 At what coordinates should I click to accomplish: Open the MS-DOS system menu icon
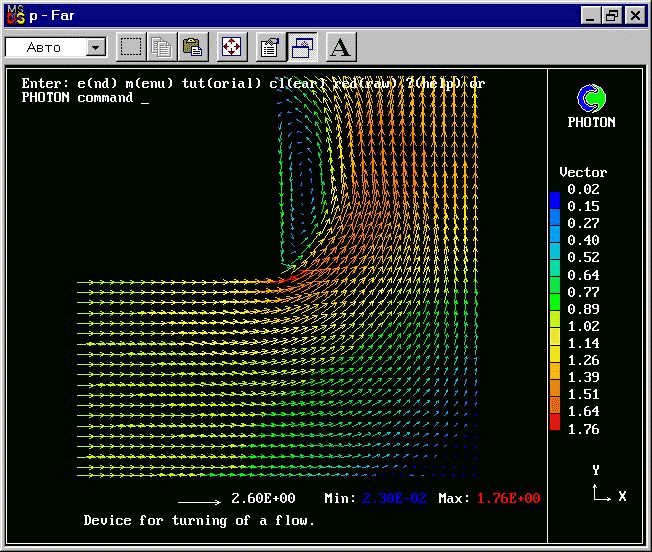click(16, 15)
